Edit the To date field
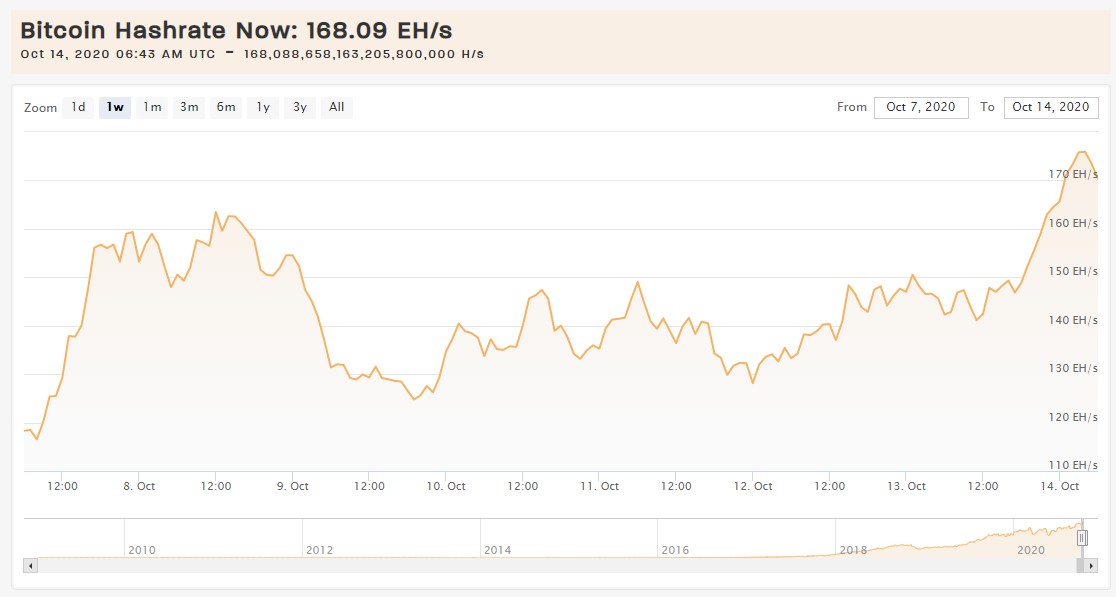This screenshot has width=1116, height=597. pos(1051,107)
